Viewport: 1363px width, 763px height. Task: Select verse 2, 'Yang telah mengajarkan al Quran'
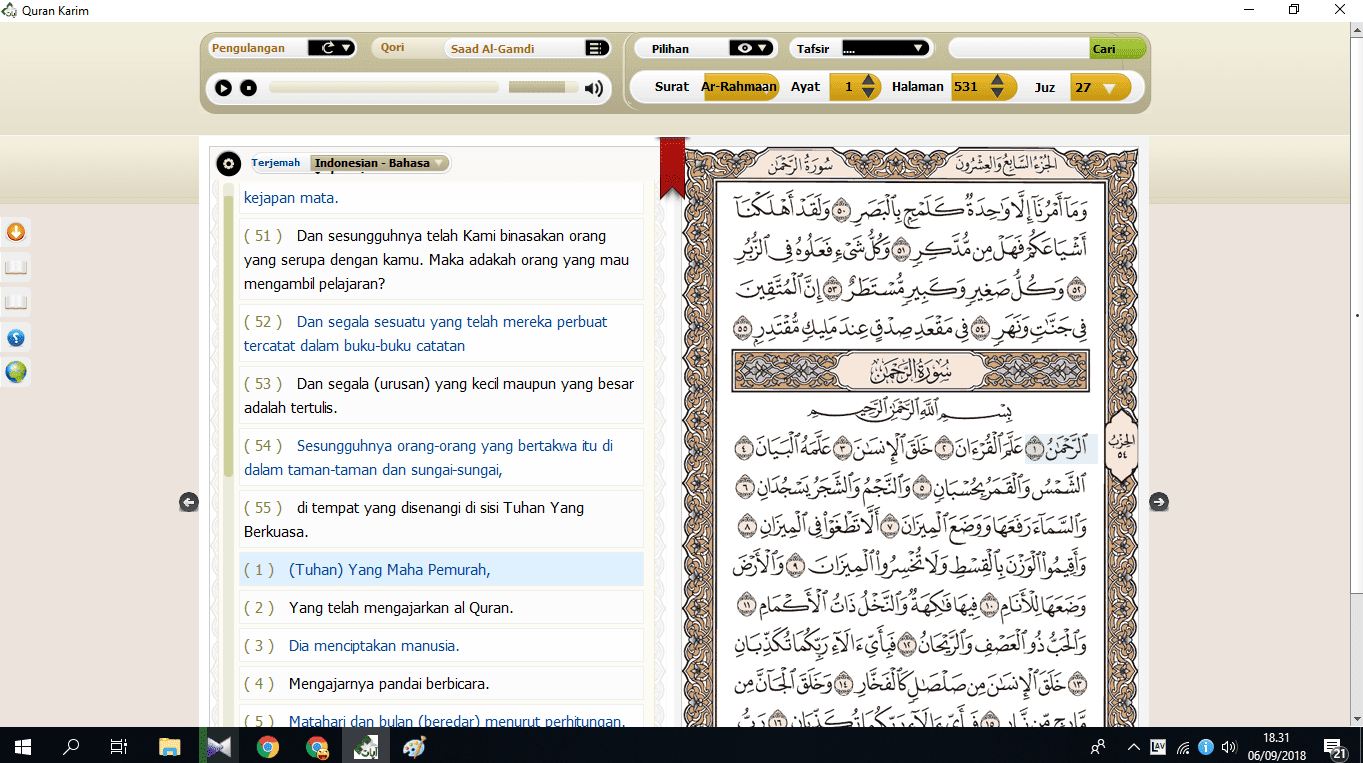click(x=441, y=608)
